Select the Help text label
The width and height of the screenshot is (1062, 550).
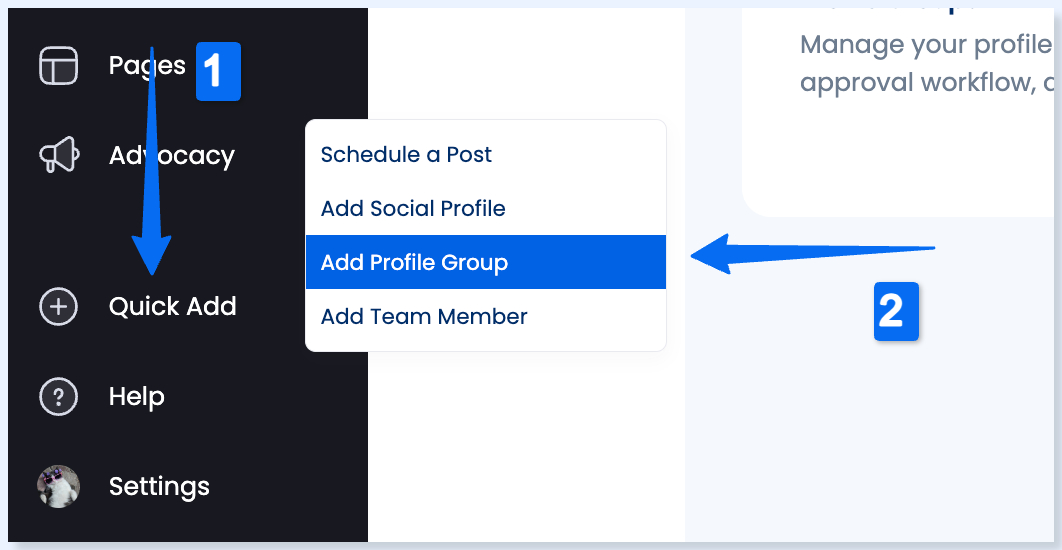coord(136,396)
